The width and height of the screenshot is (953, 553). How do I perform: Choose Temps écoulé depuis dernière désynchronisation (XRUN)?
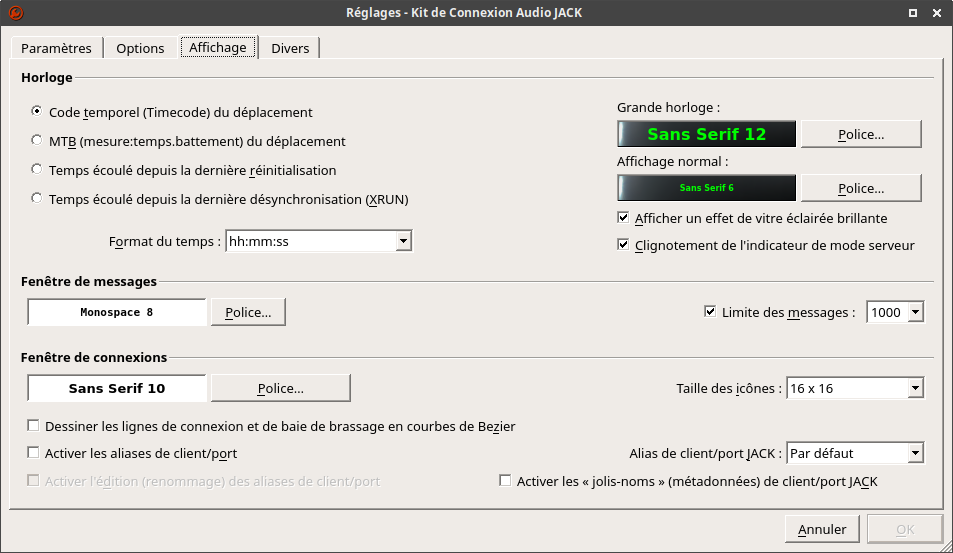click(x=37, y=198)
